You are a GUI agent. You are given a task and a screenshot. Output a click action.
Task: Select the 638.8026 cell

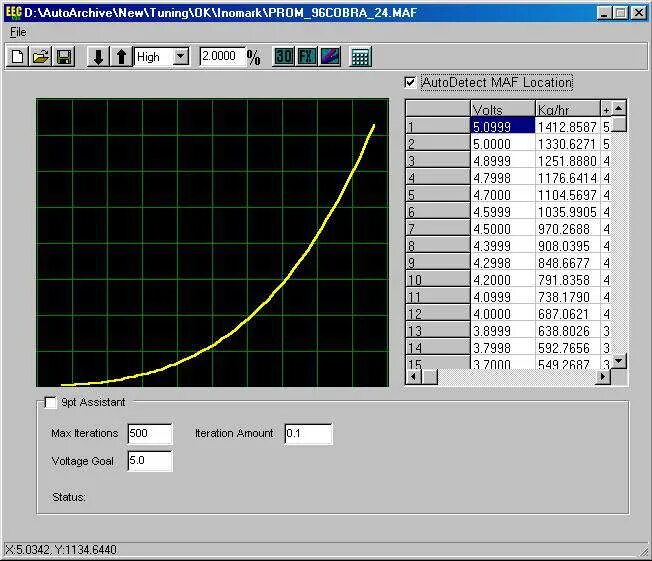pos(568,331)
